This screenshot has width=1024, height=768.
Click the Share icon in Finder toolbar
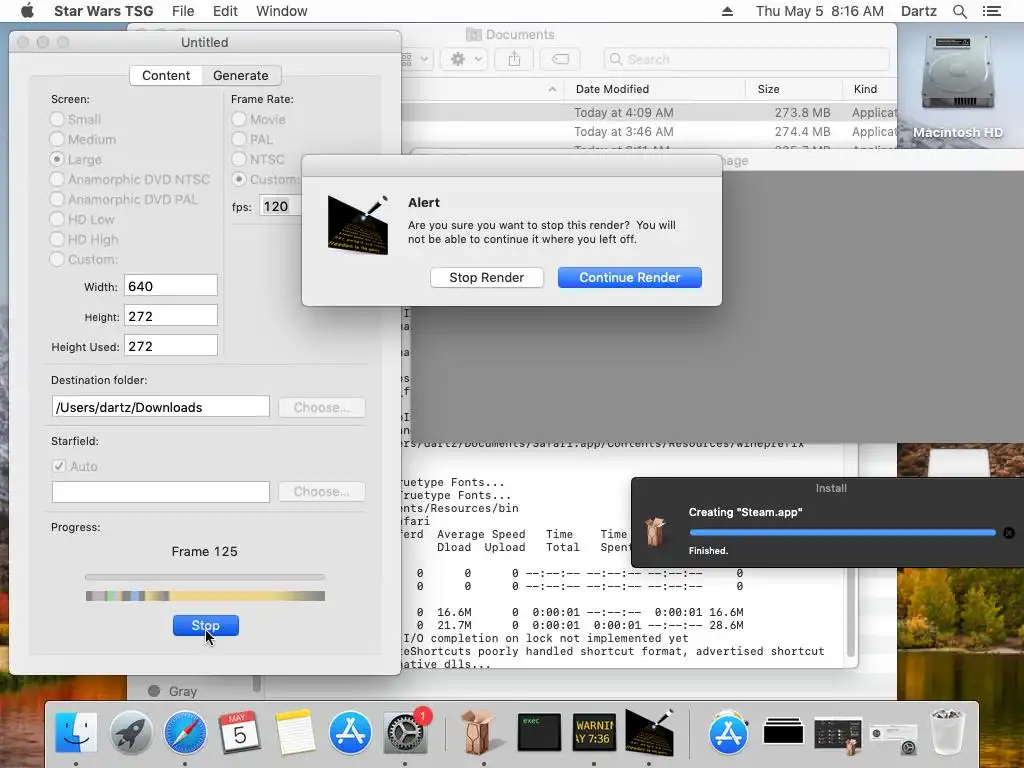click(515, 59)
